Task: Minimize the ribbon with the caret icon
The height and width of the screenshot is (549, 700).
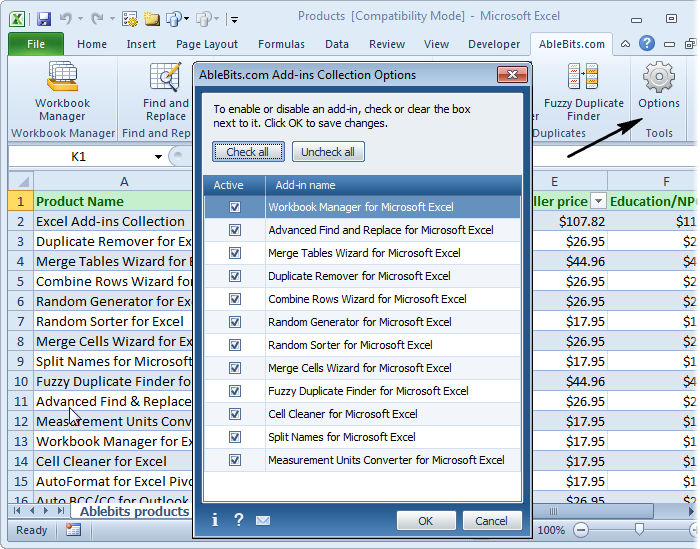Action: (625, 44)
